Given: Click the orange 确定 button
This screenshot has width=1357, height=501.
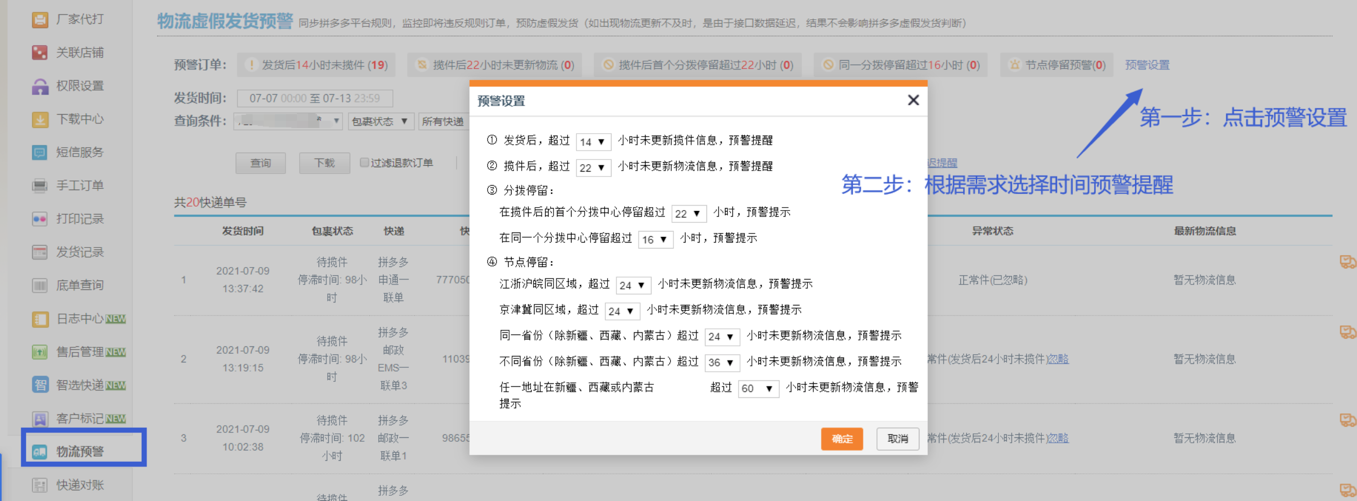Looking at the screenshot, I should tap(841, 439).
